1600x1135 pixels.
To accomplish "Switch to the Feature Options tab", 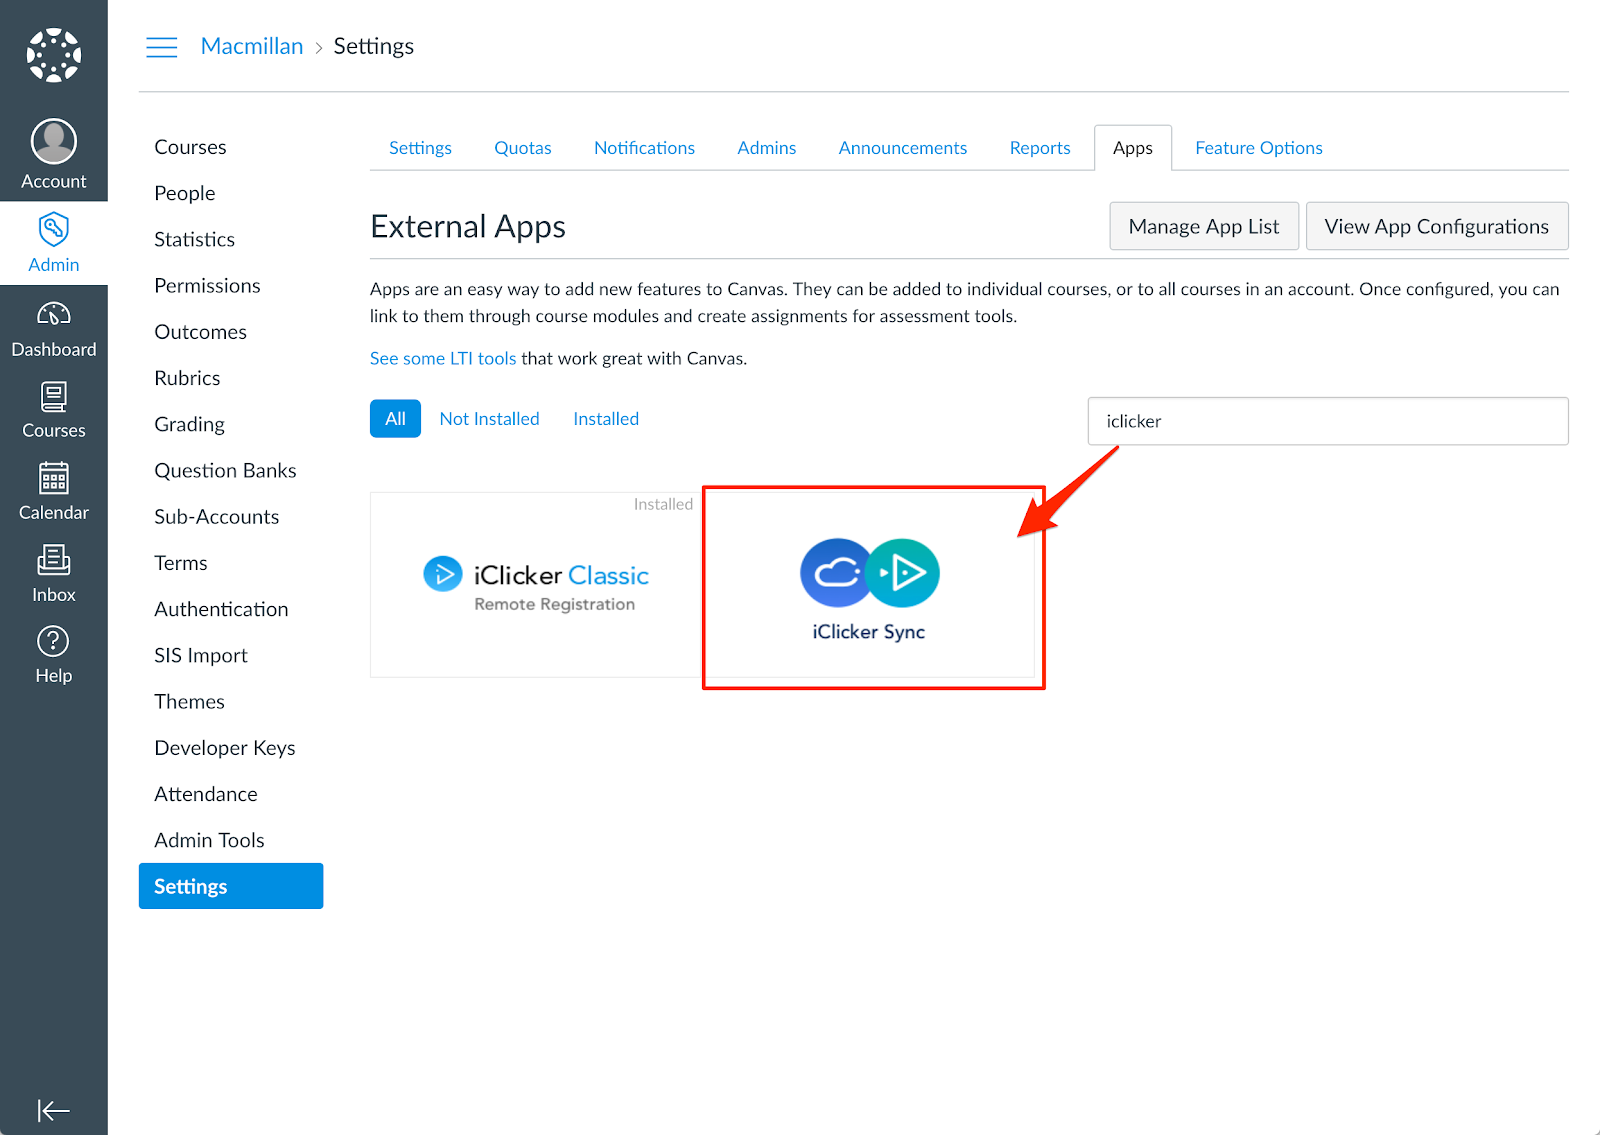I will 1258,147.
